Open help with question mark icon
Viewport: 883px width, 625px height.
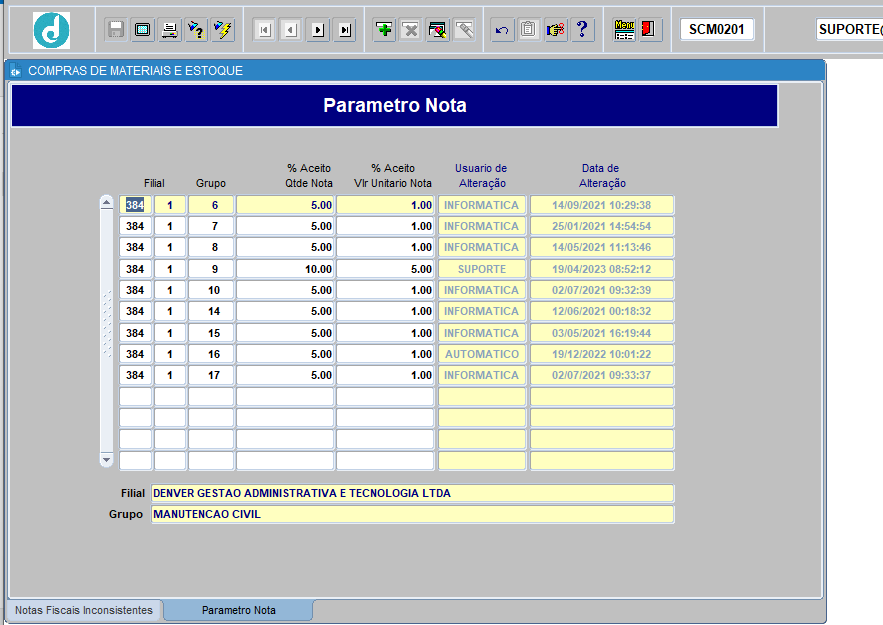(x=582, y=29)
